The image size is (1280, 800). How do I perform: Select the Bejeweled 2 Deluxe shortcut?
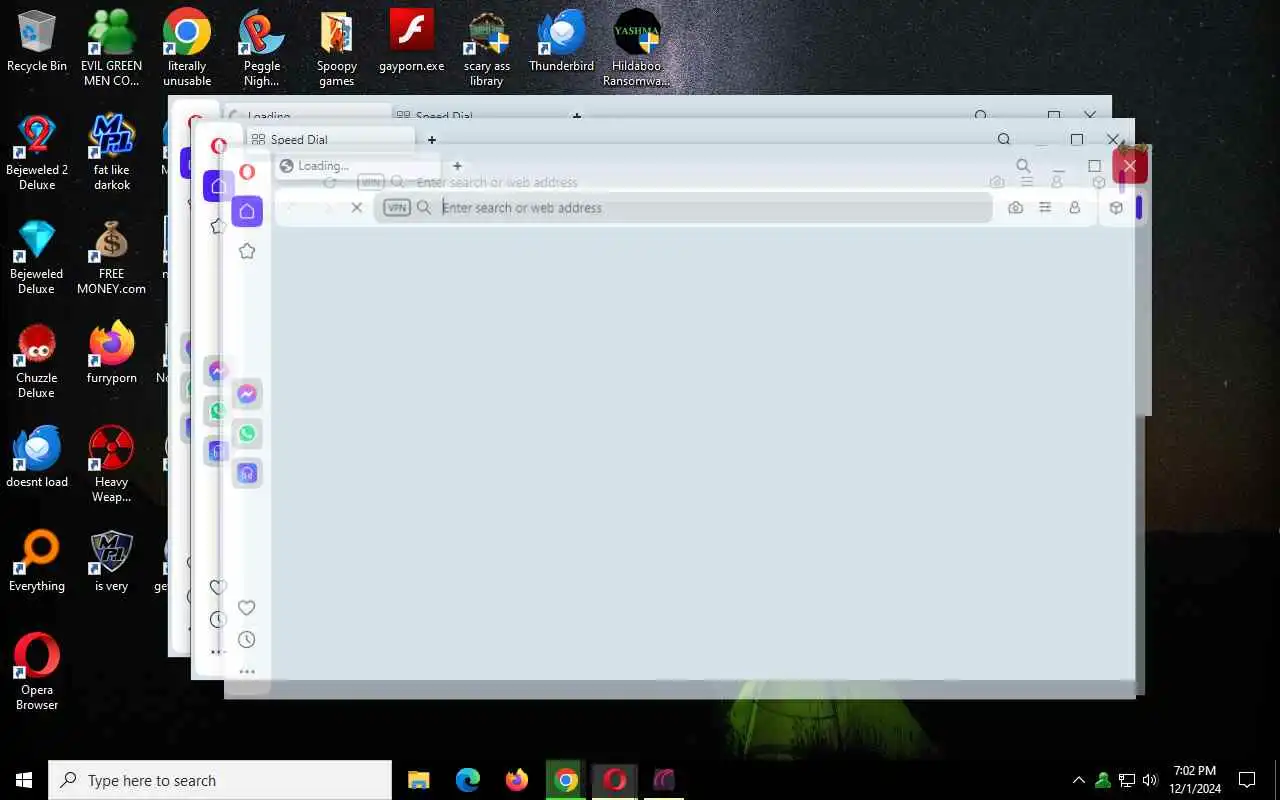pyautogui.click(x=37, y=152)
